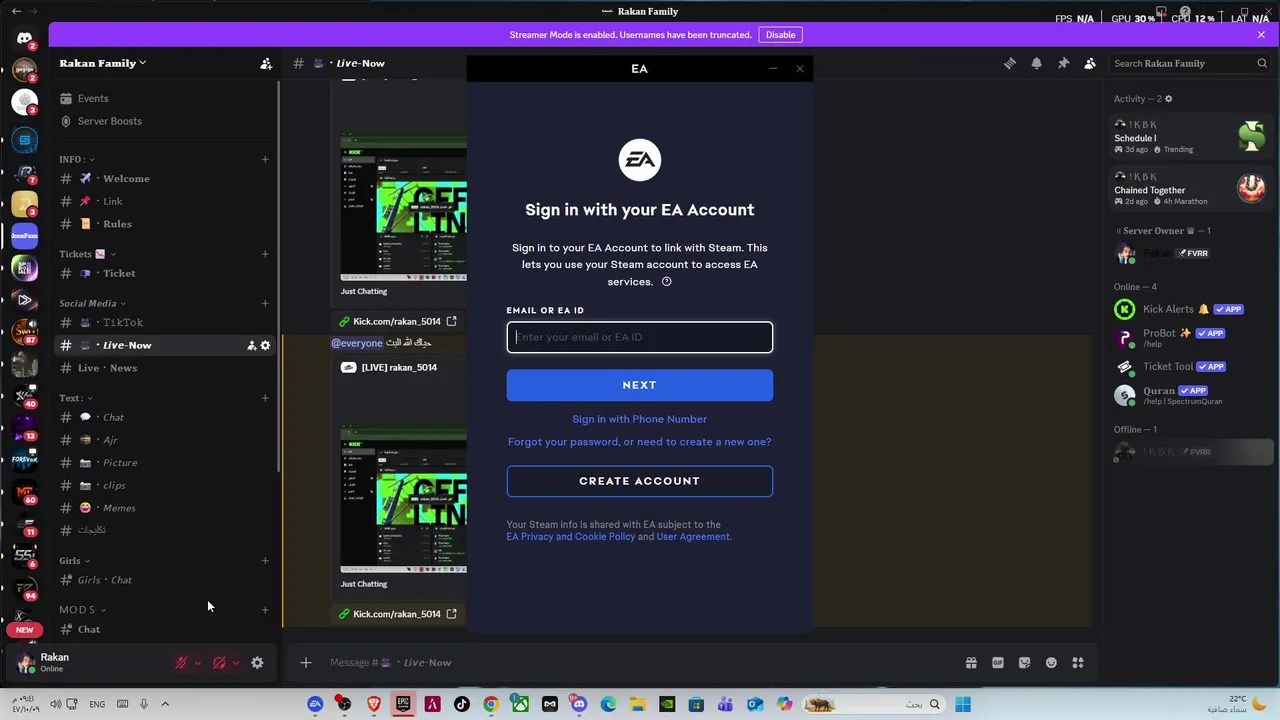This screenshot has width=1280, height=720.
Task: Open Epic Games Launcher in taskbar
Action: click(x=403, y=704)
